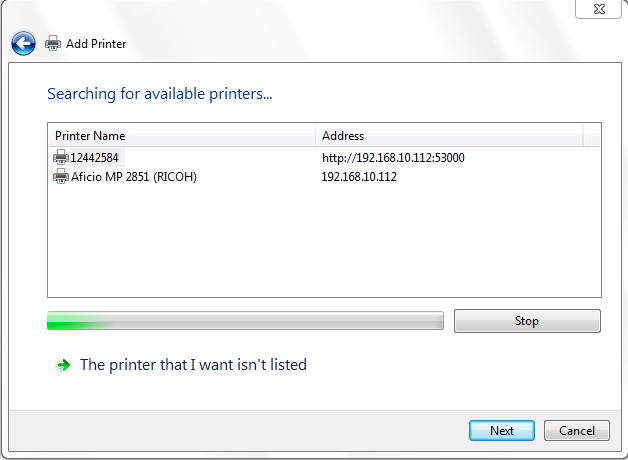Click the Add Printer title icon

pyautogui.click(x=53, y=43)
